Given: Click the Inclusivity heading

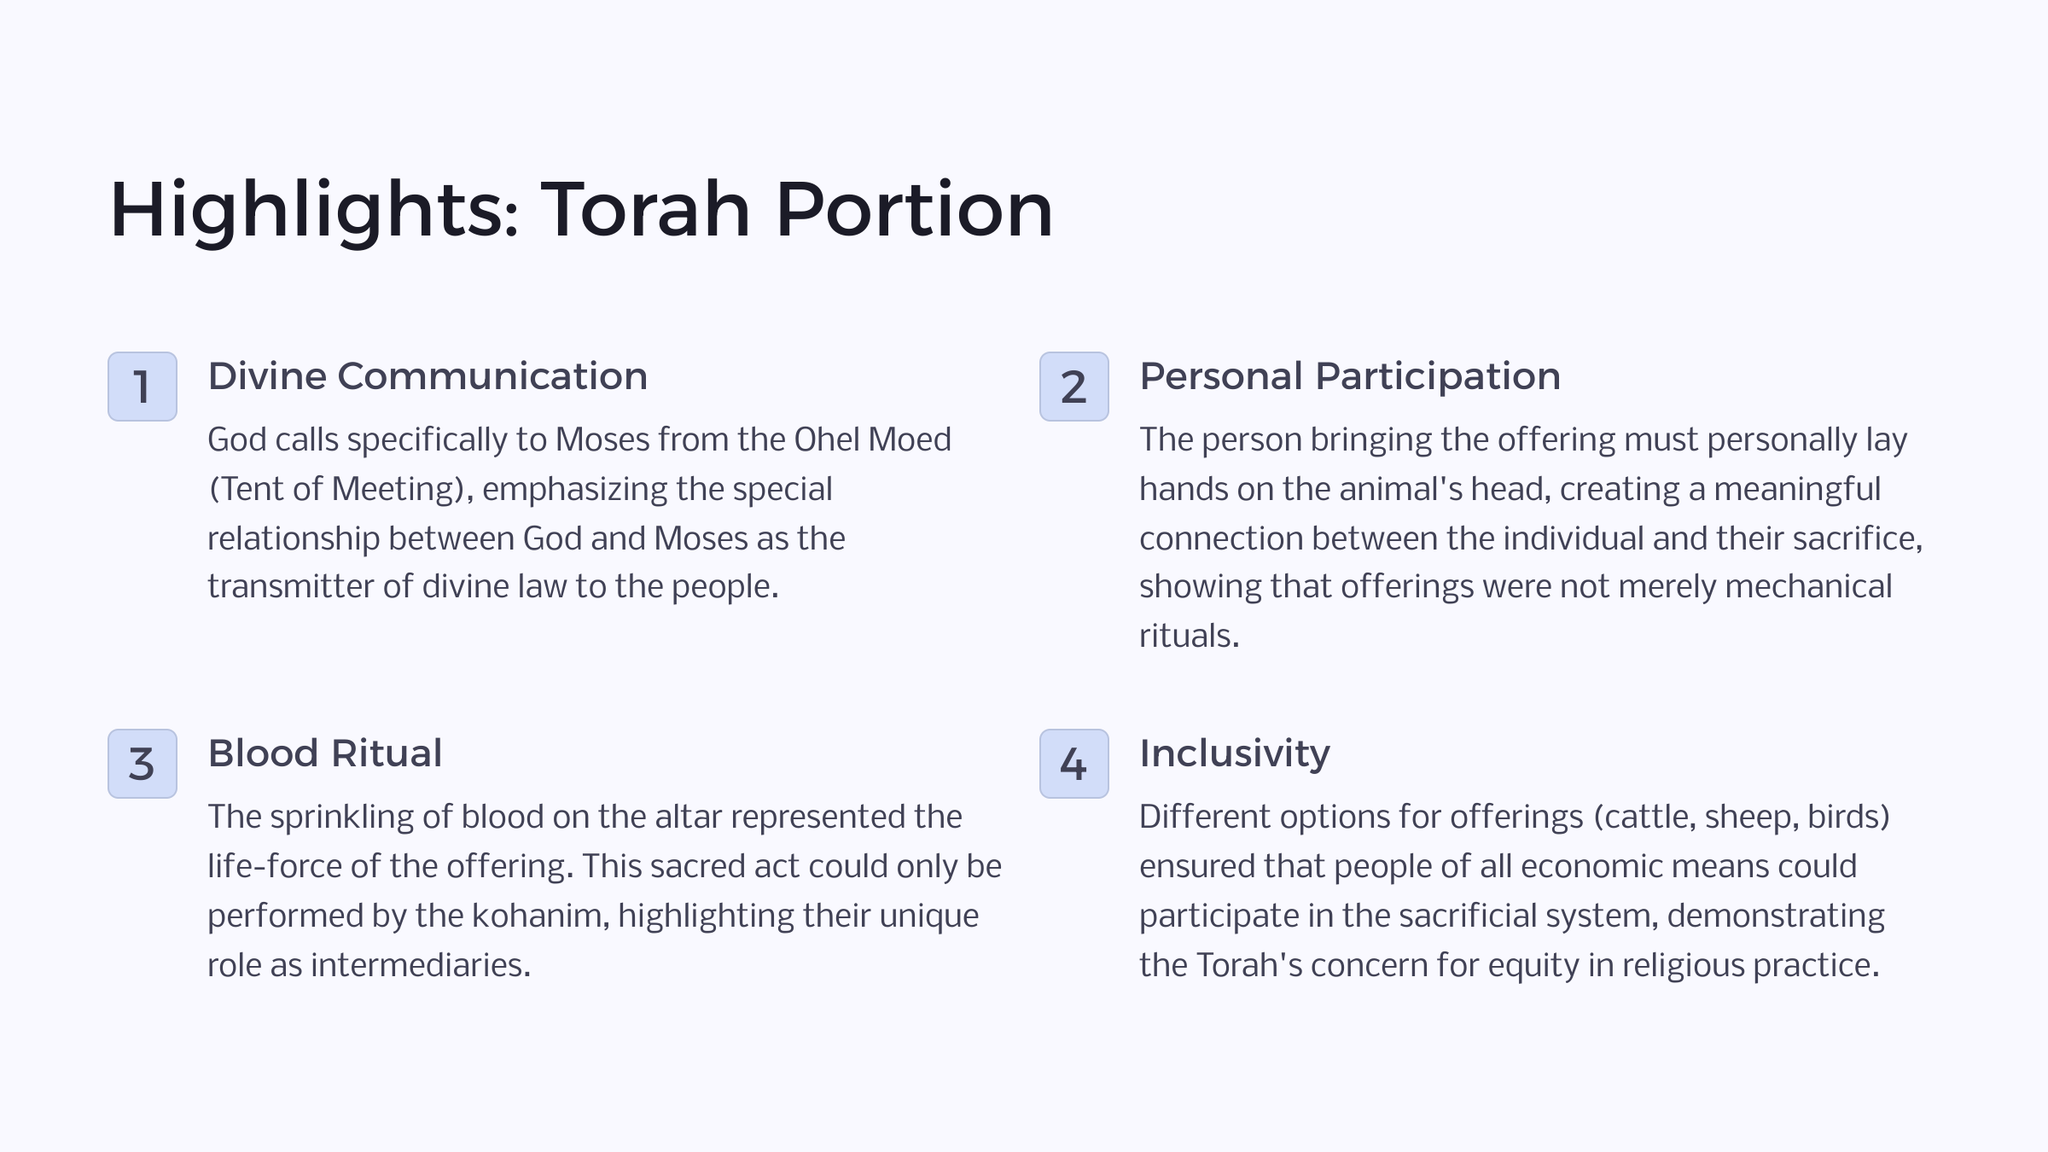Looking at the screenshot, I should tap(1235, 753).
